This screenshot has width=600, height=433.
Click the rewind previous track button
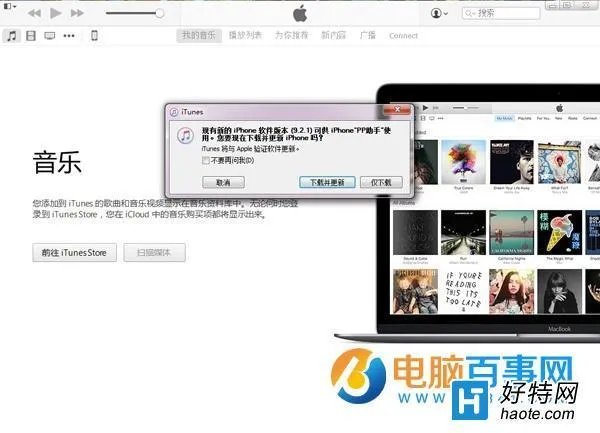tap(34, 13)
